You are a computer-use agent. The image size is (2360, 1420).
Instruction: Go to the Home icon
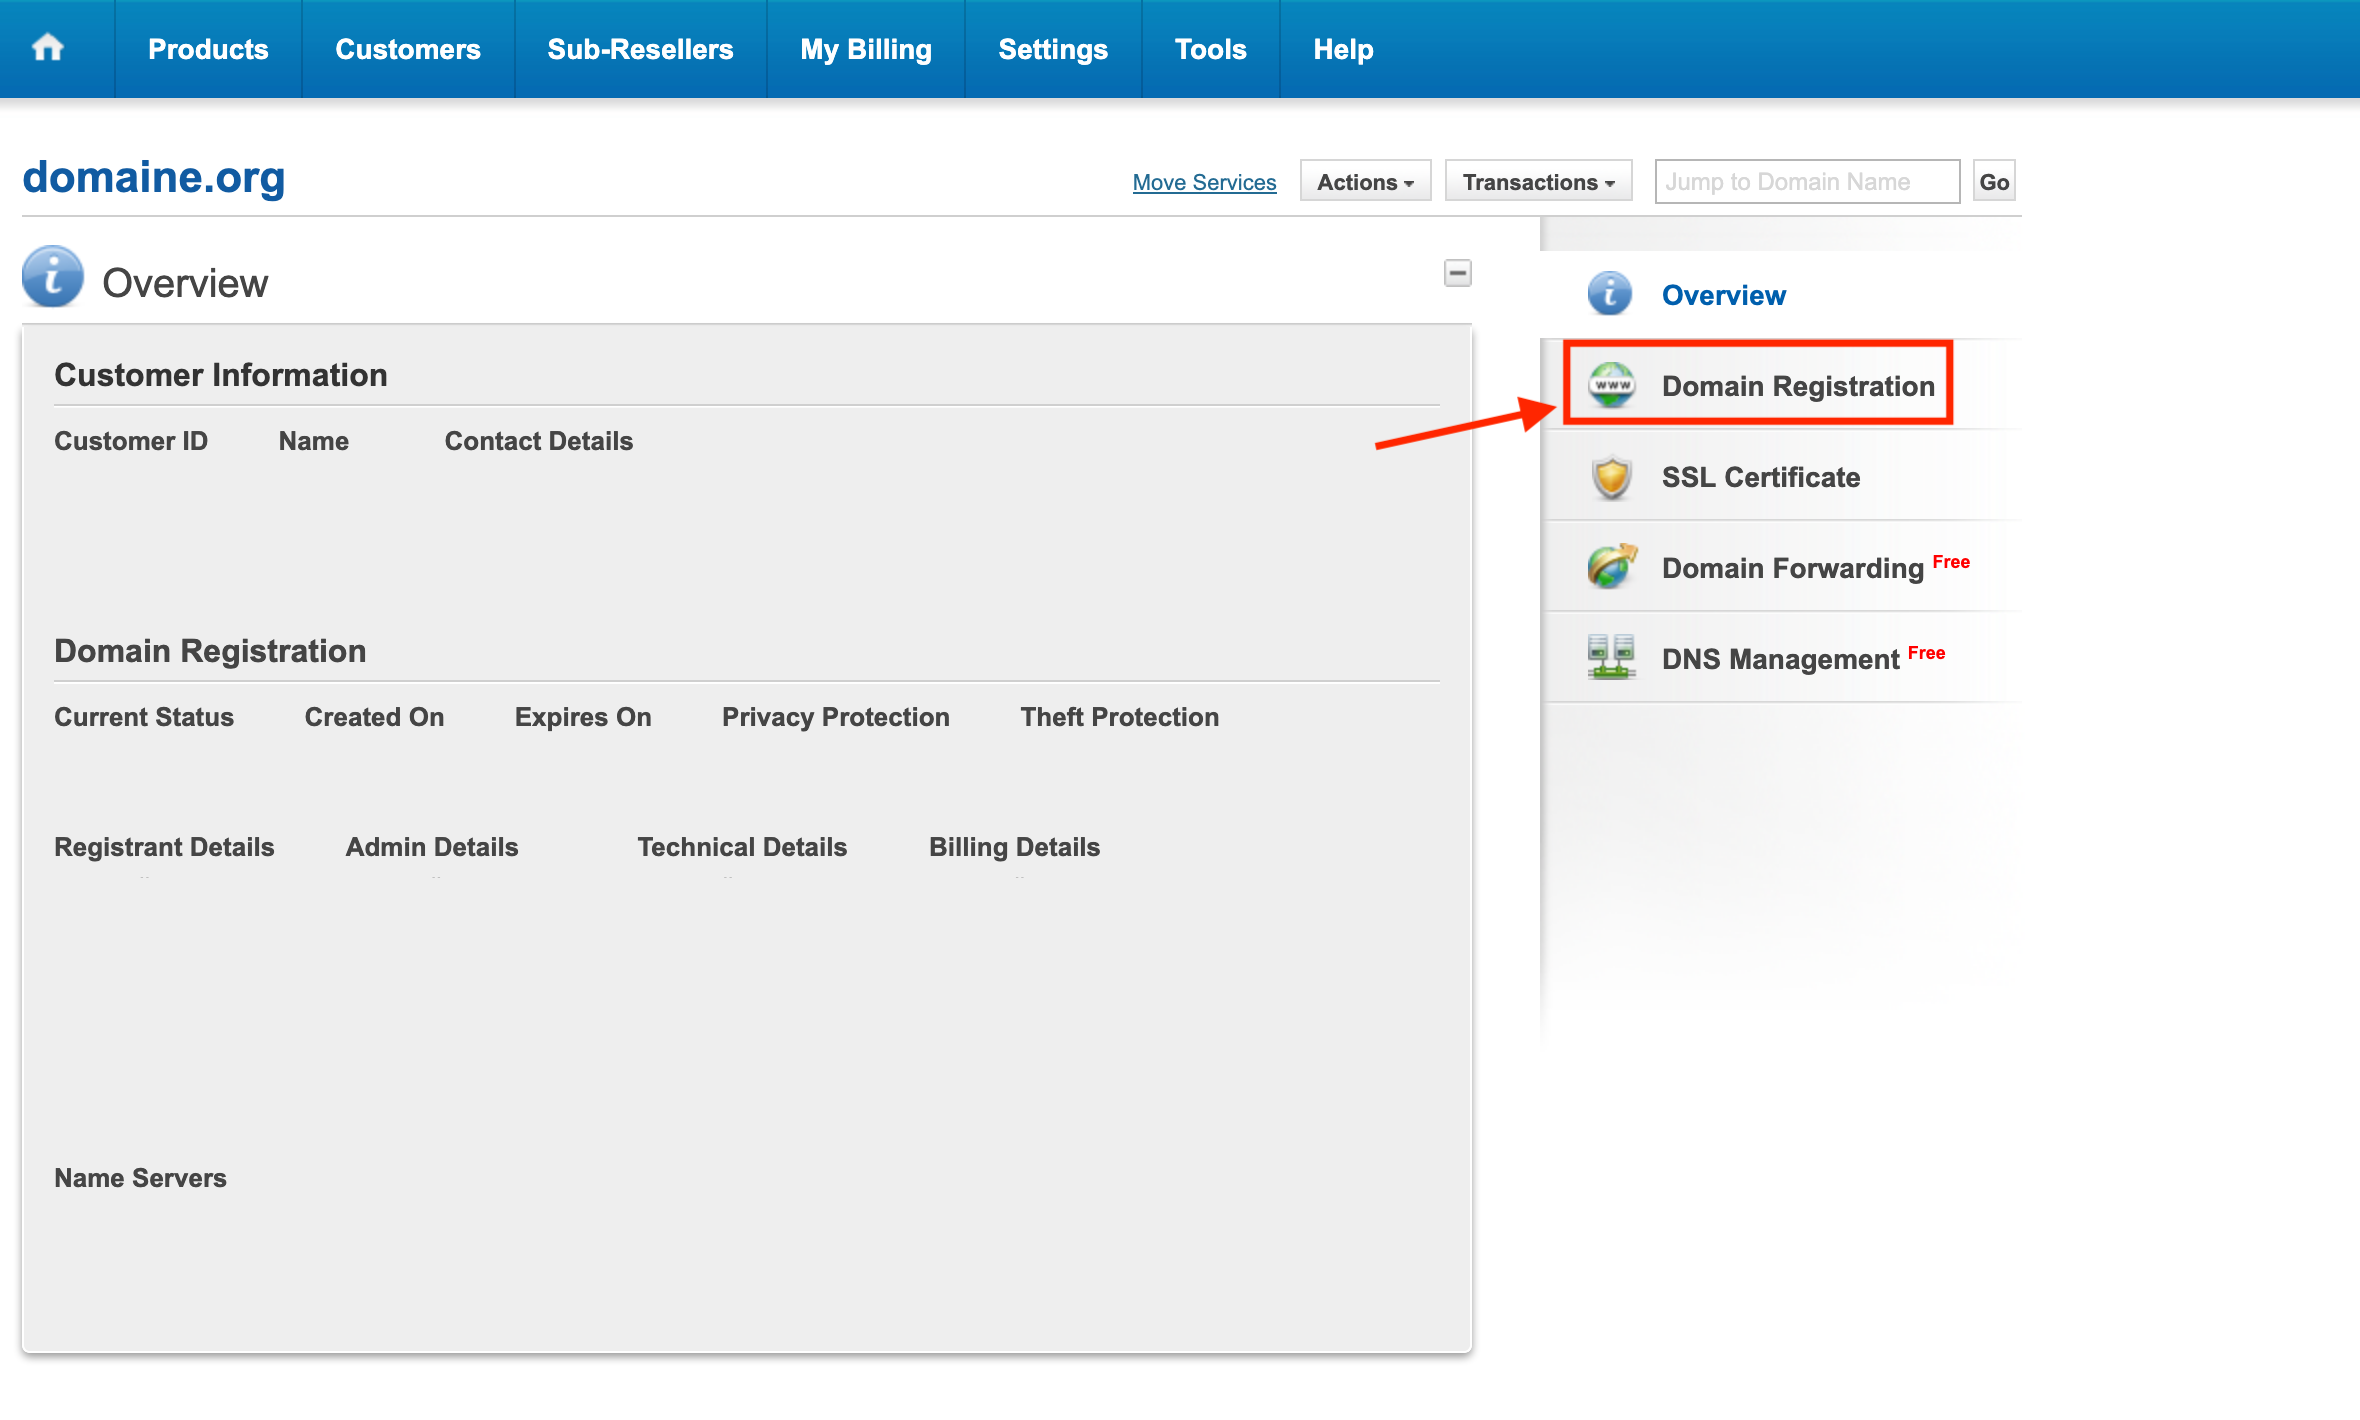click(48, 48)
